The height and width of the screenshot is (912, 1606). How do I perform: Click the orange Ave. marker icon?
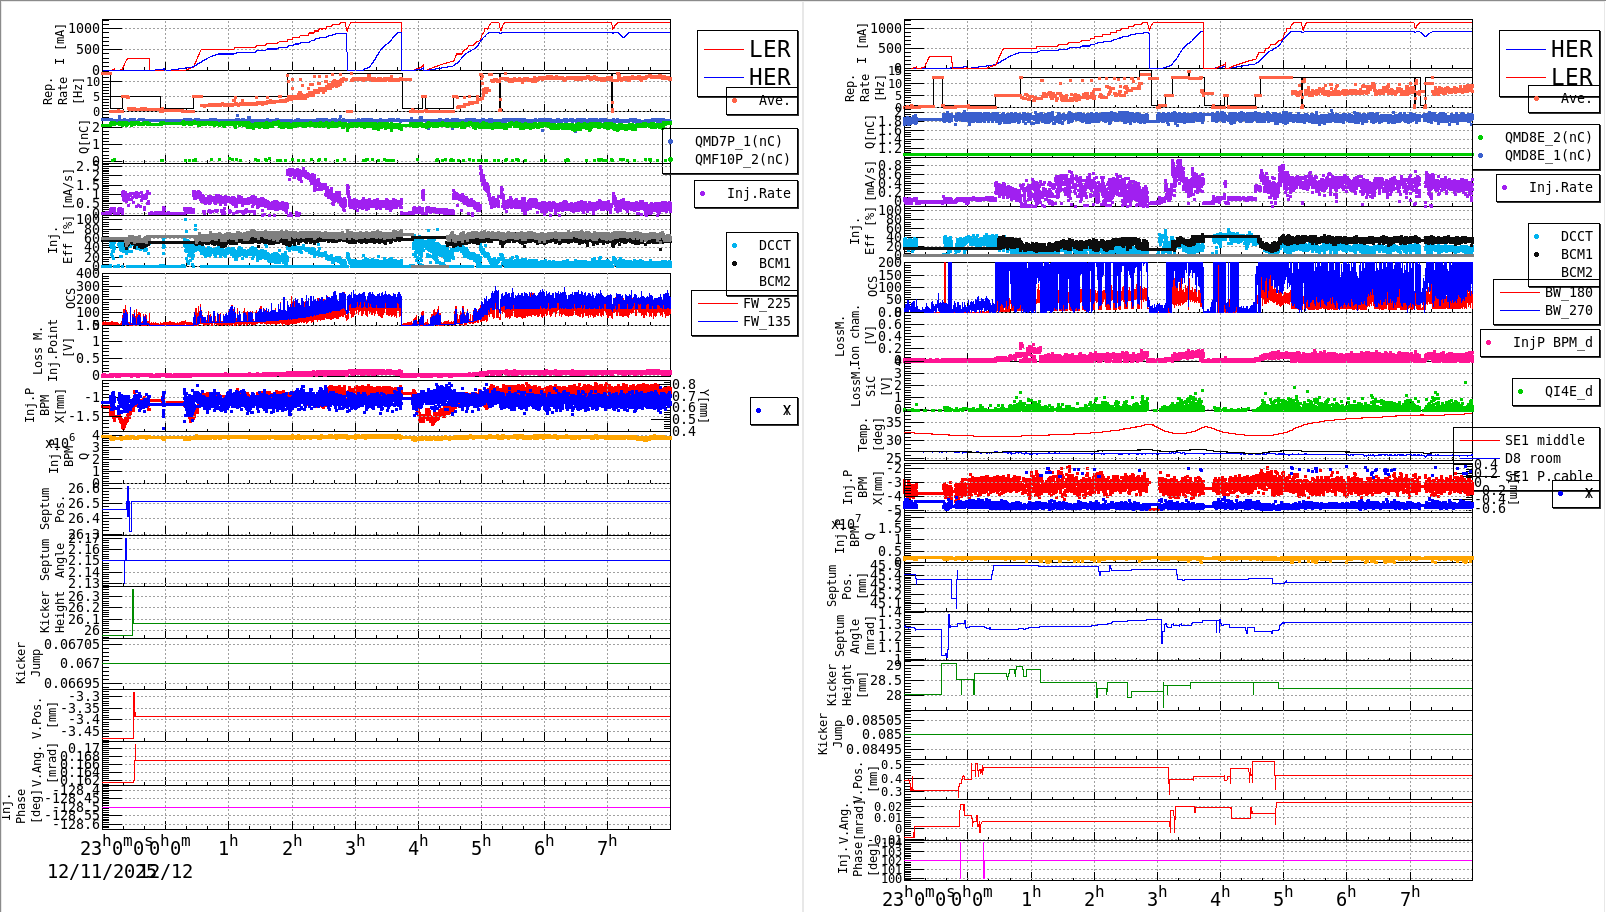click(x=732, y=100)
